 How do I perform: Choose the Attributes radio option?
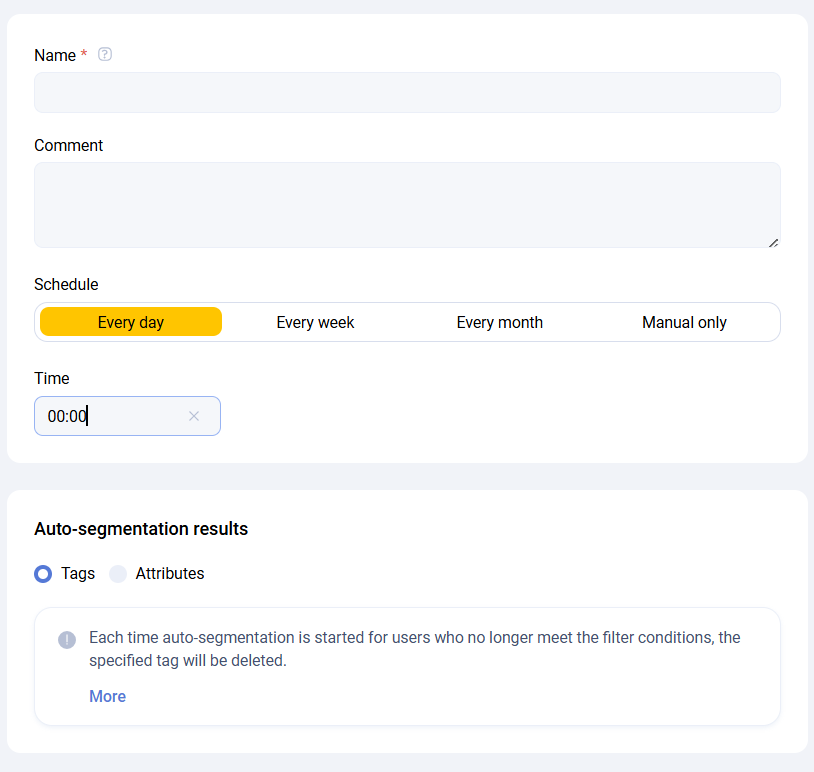(x=118, y=574)
